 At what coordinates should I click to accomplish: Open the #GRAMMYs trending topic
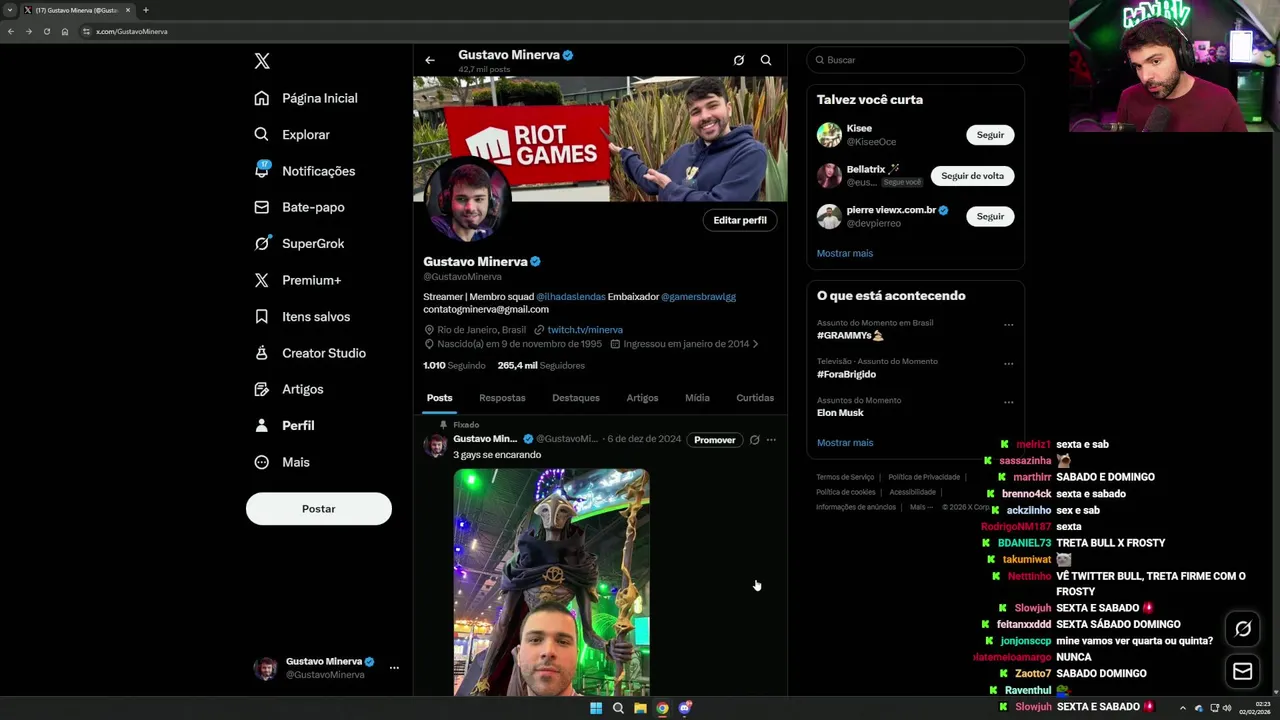tap(850, 336)
